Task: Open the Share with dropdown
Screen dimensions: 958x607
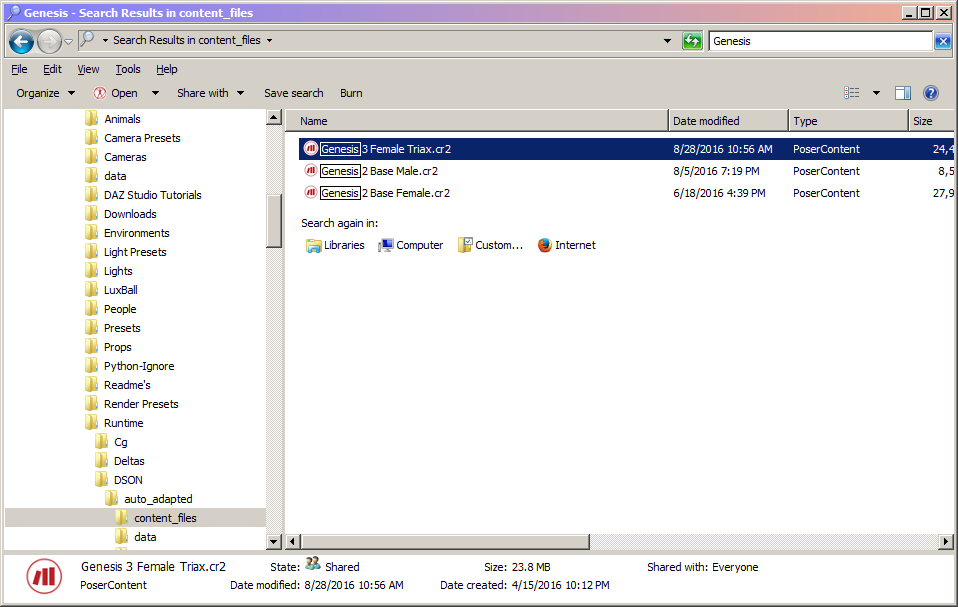Action: click(x=210, y=93)
